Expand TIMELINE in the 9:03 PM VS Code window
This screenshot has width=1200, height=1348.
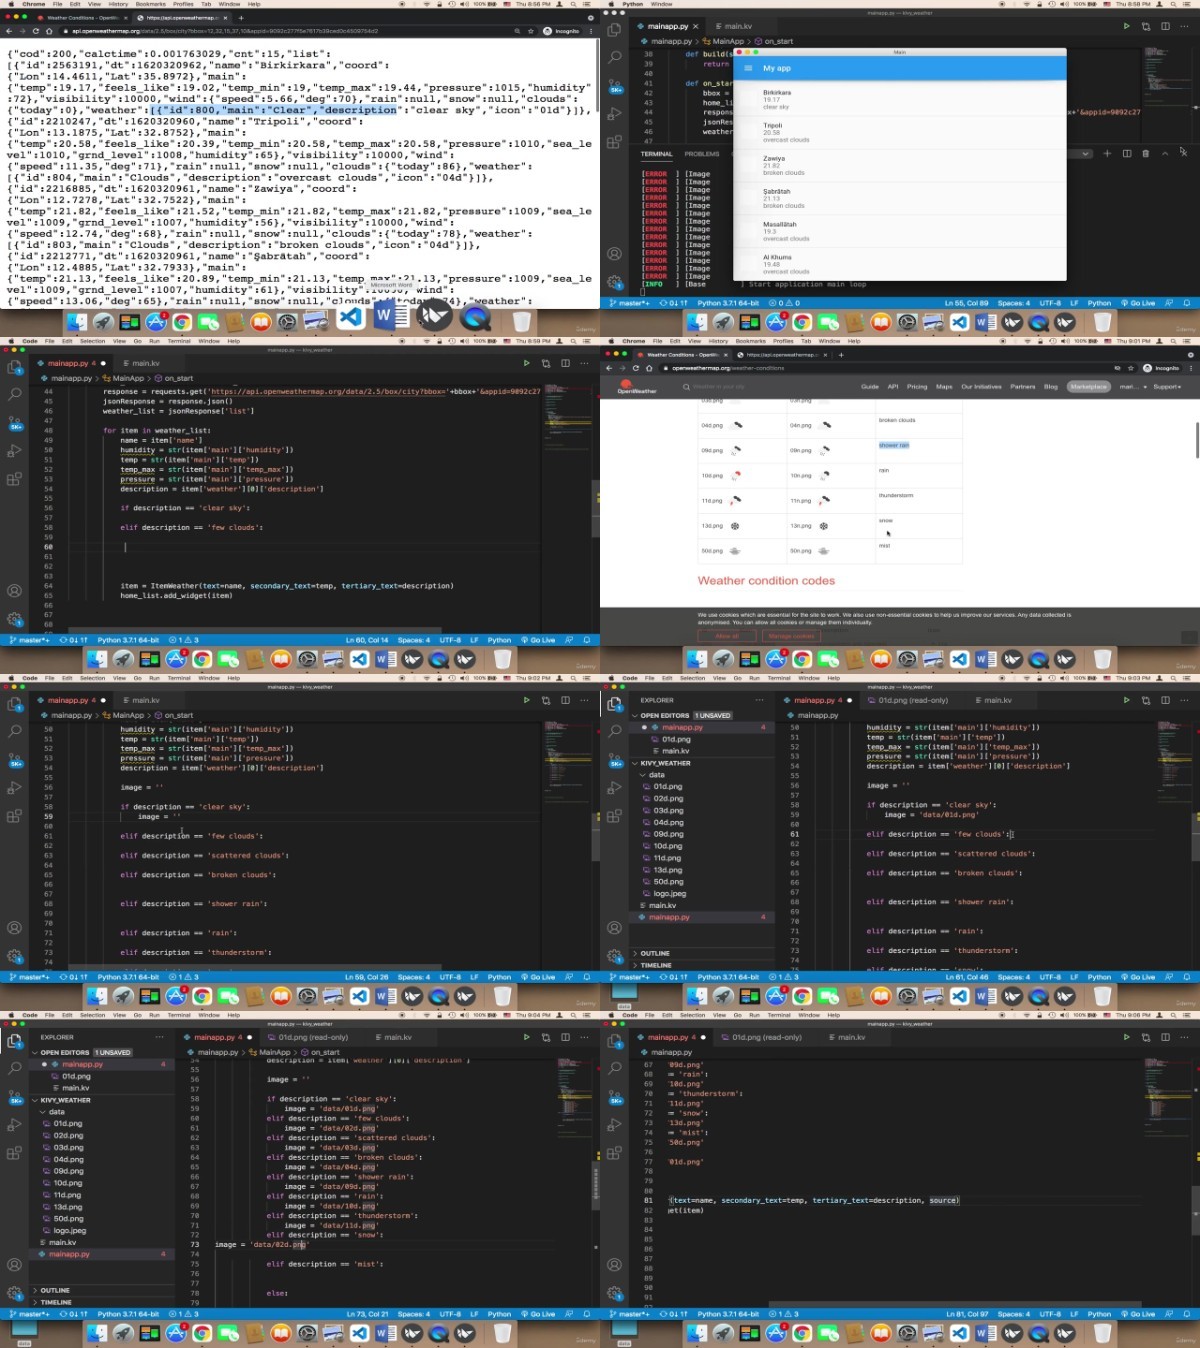tap(656, 965)
